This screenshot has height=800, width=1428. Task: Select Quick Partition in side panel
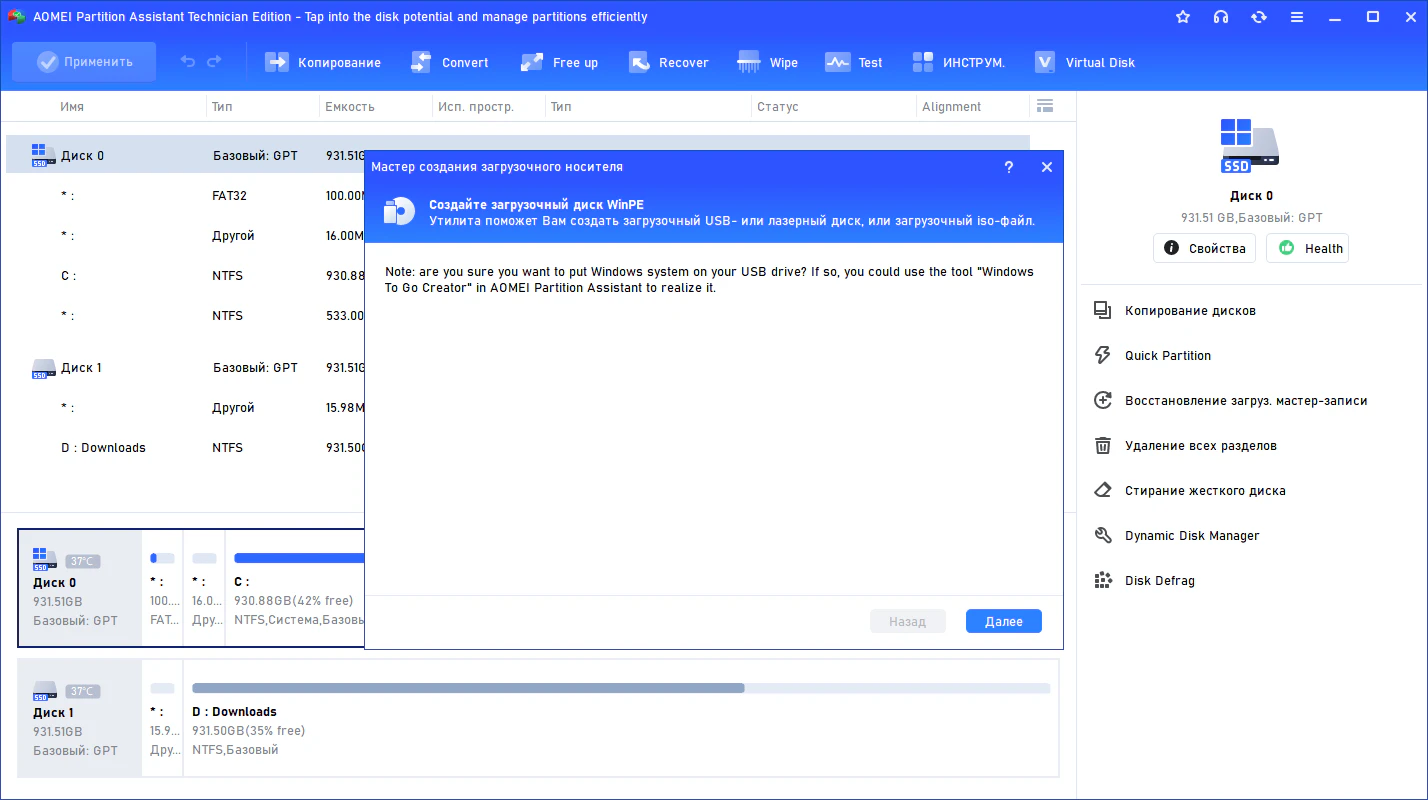(x=1167, y=355)
